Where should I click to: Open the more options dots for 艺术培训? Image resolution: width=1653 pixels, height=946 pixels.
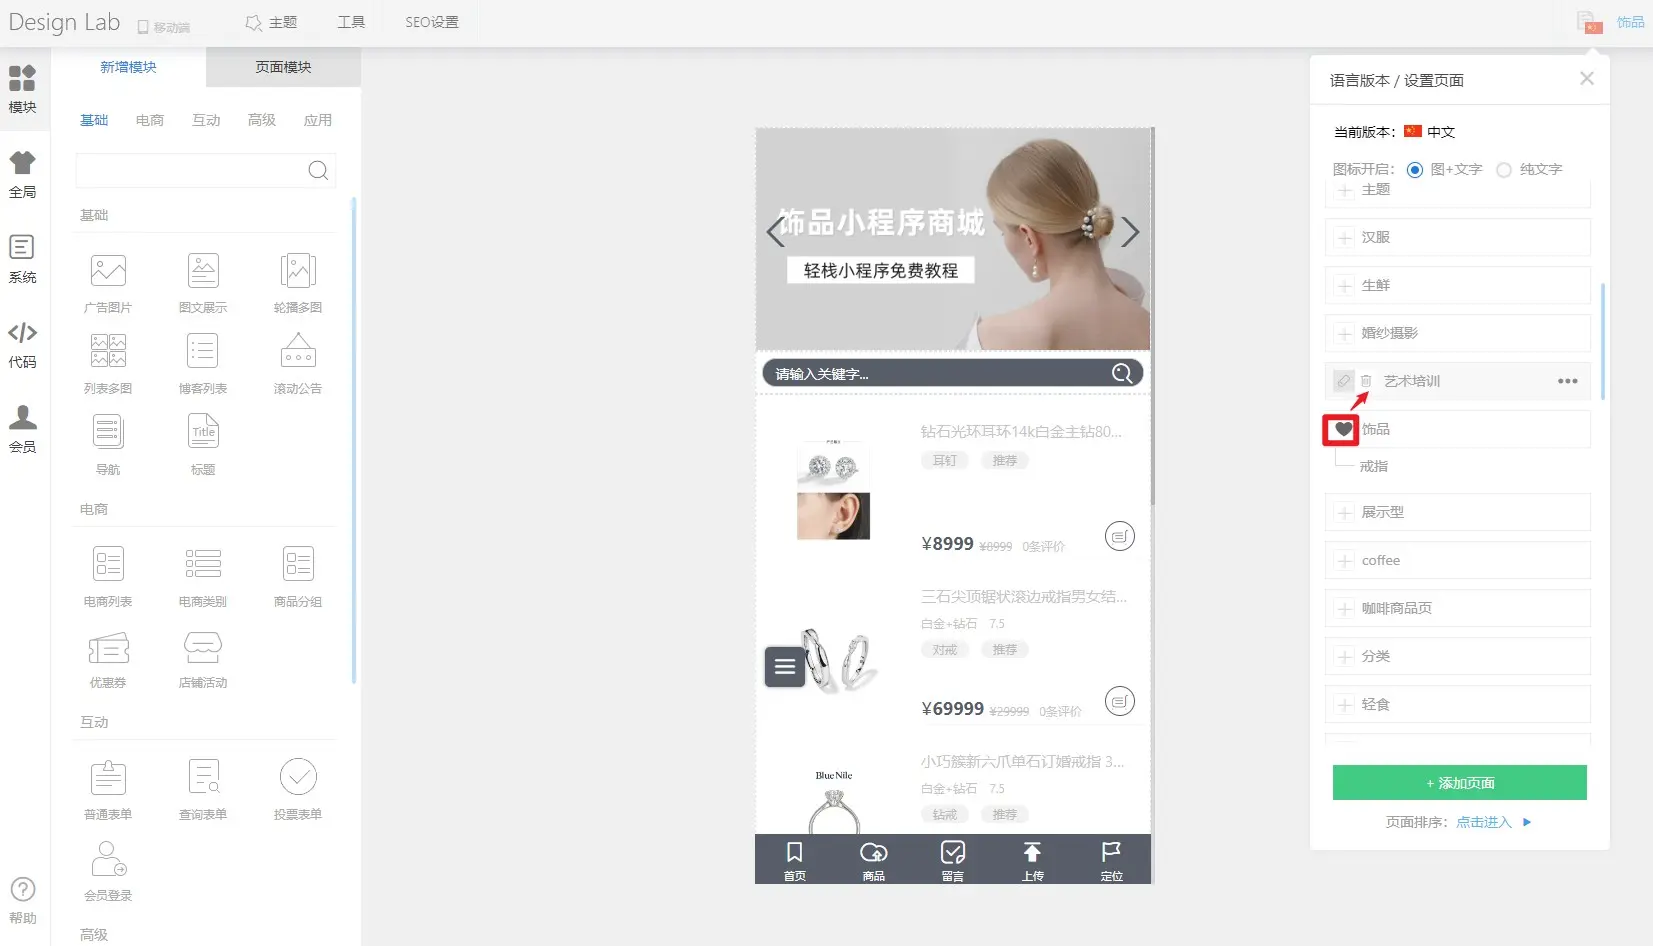pyautogui.click(x=1567, y=381)
